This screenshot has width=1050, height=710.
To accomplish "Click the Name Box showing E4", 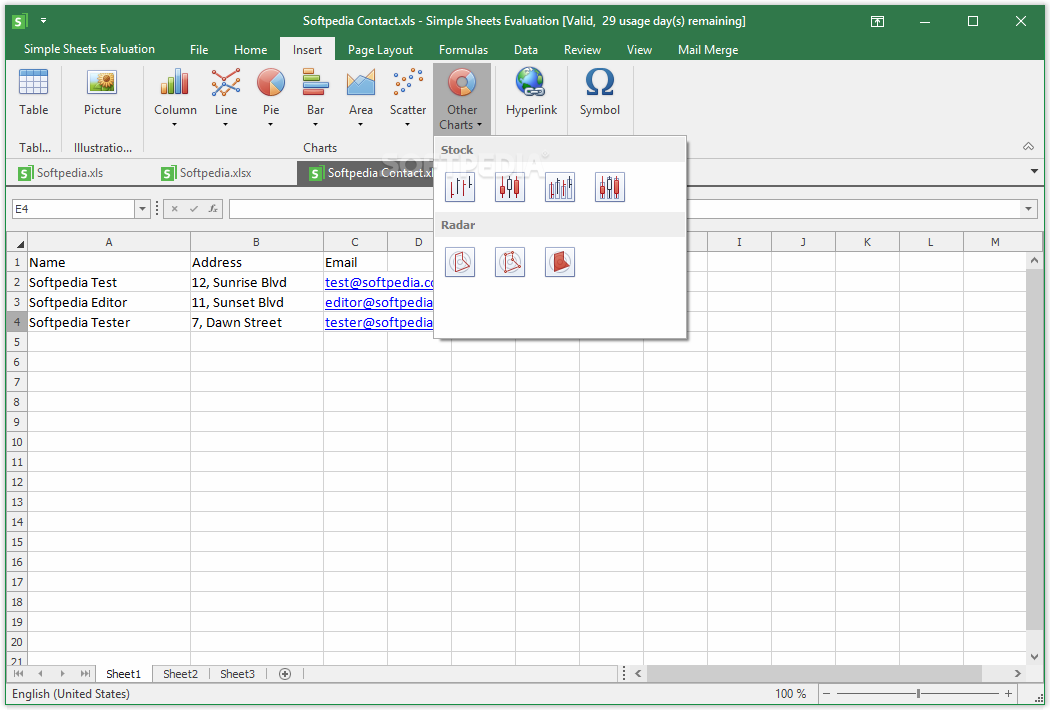I will point(74,209).
